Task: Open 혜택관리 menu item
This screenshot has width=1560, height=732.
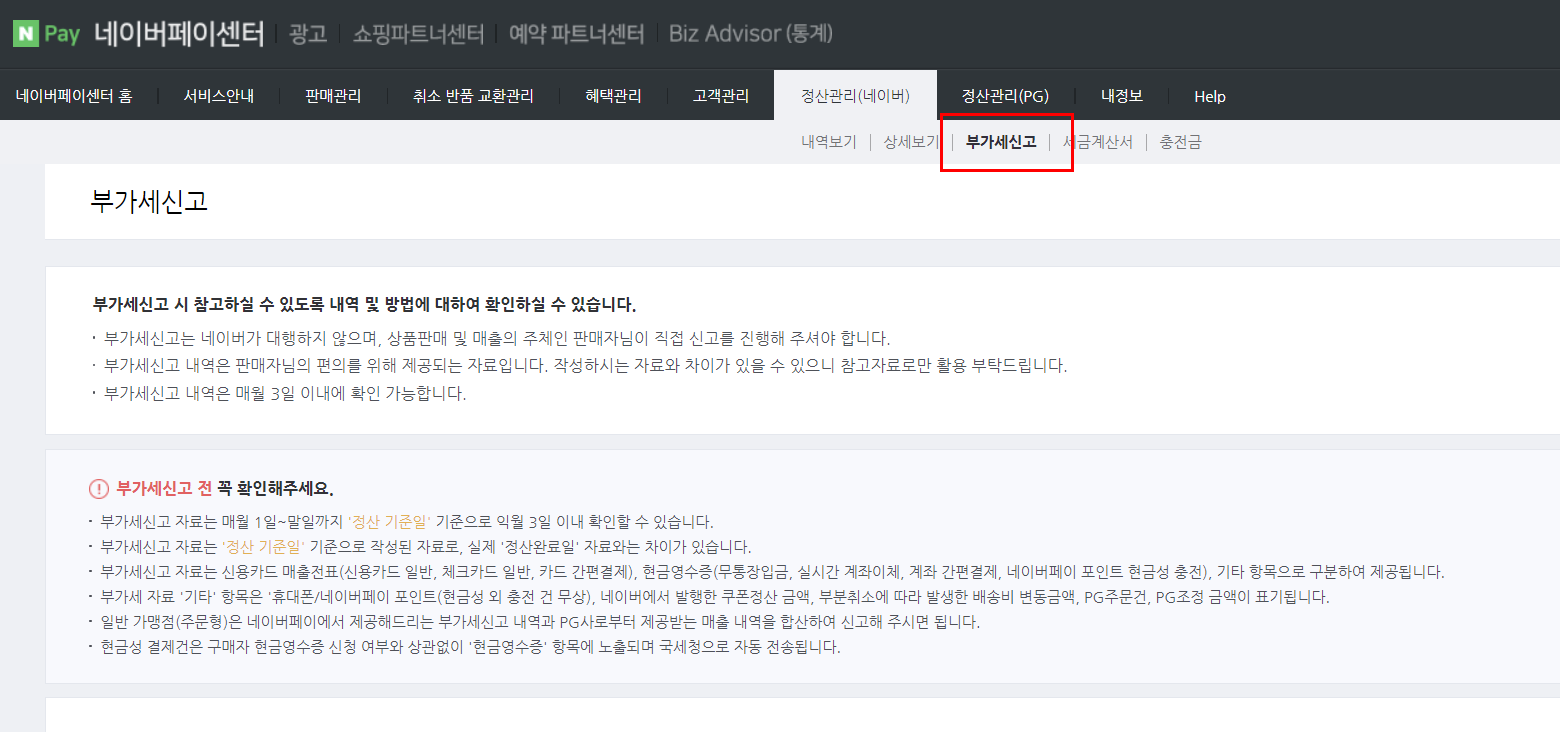Action: (613, 96)
